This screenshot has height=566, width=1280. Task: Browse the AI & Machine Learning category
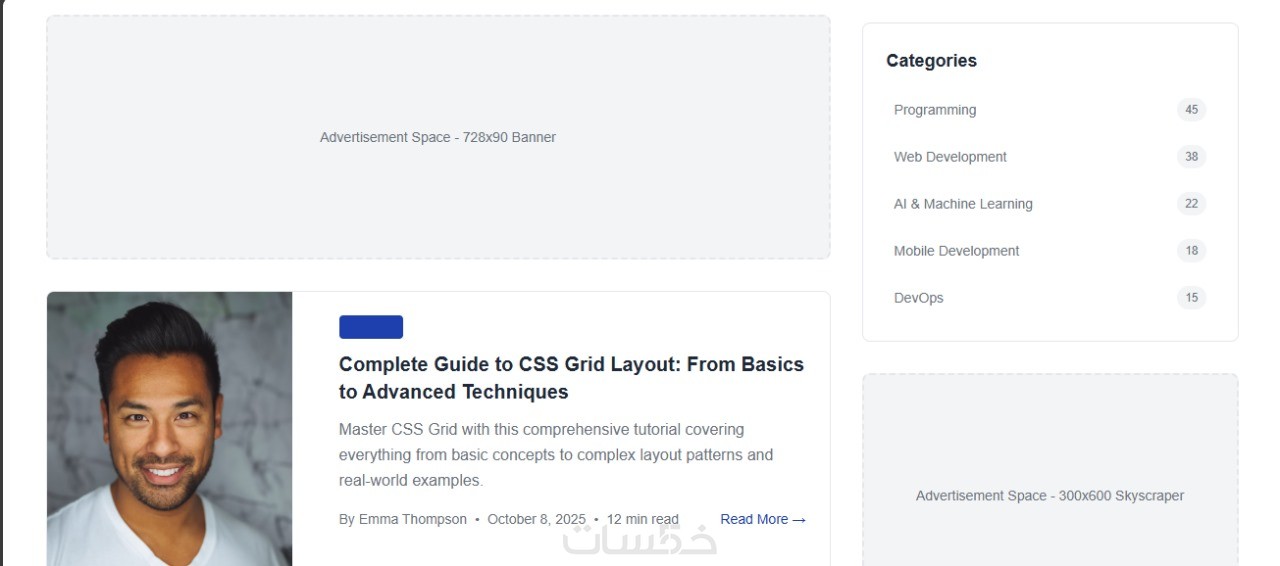[x=963, y=204]
